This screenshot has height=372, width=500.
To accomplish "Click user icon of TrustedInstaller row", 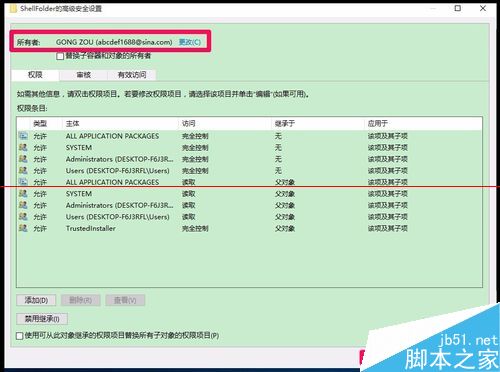I will click(x=23, y=228).
